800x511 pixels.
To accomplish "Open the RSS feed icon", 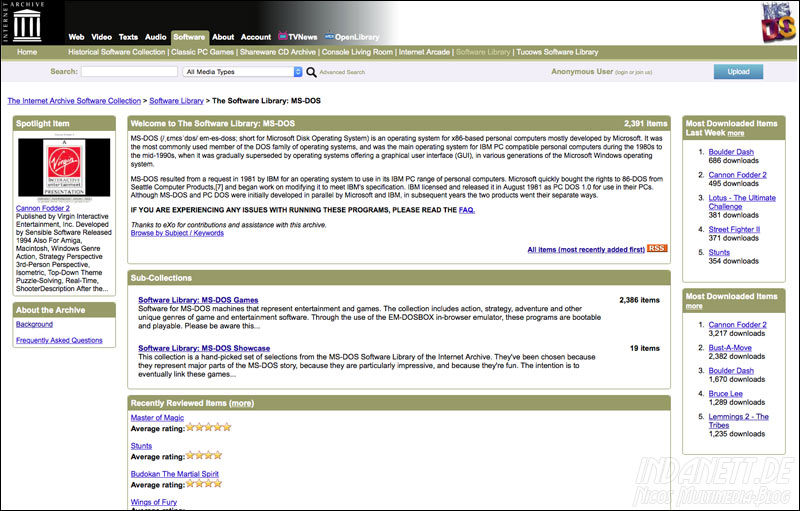I will [657, 248].
